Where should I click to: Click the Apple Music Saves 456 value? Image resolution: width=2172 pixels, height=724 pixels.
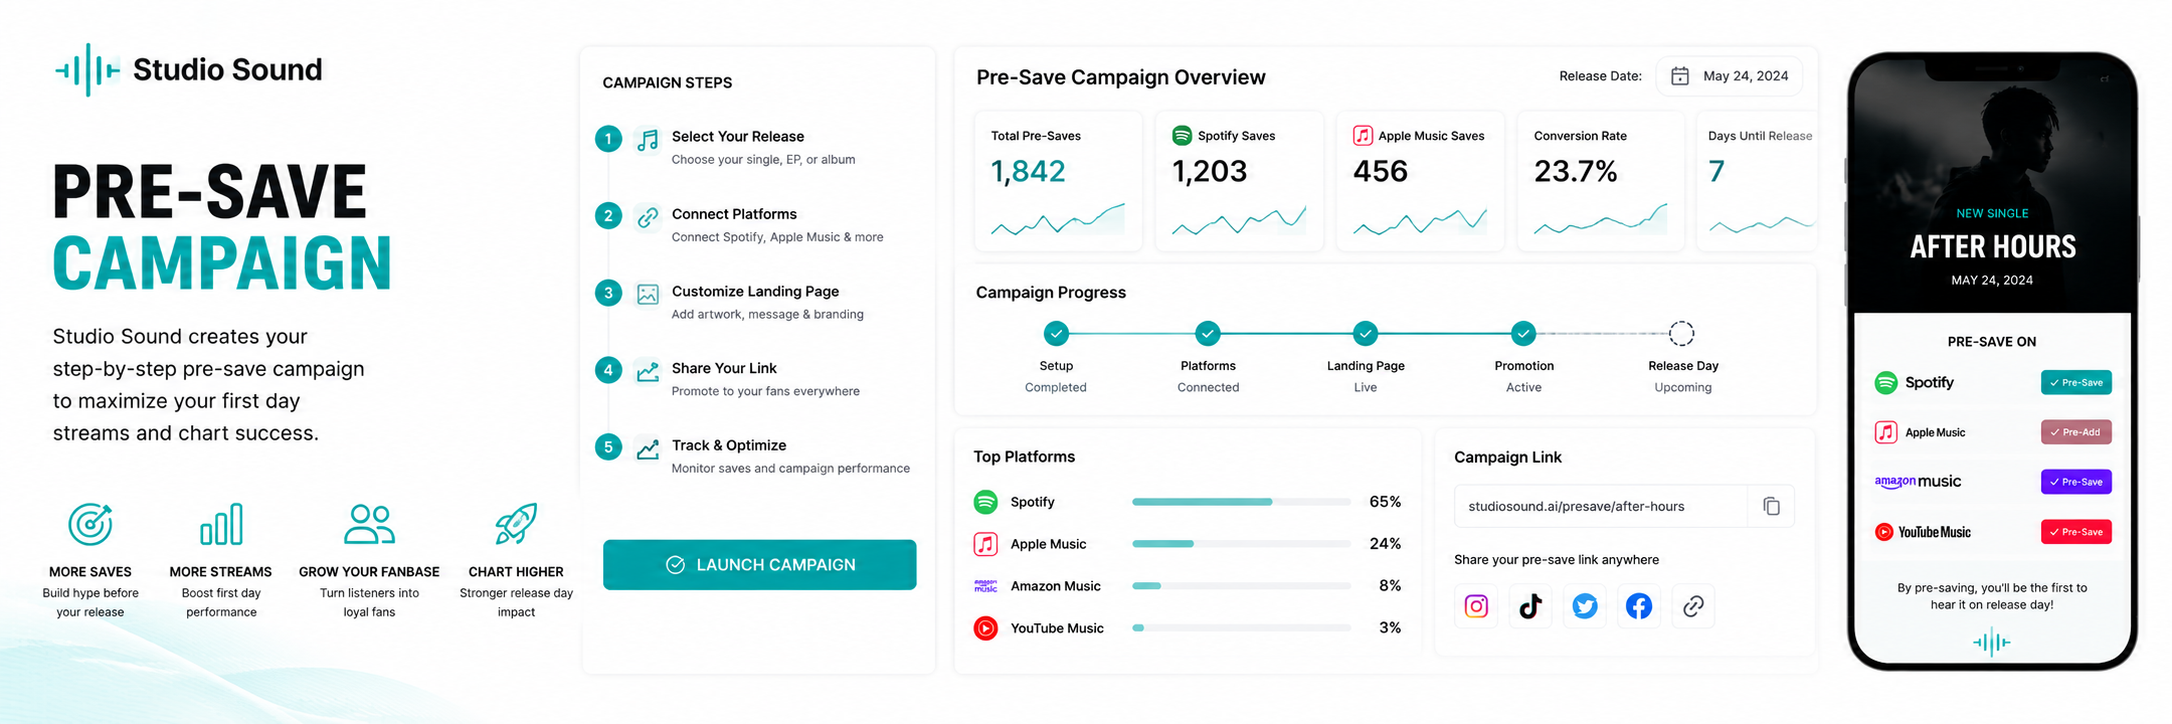click(1380, 172)
